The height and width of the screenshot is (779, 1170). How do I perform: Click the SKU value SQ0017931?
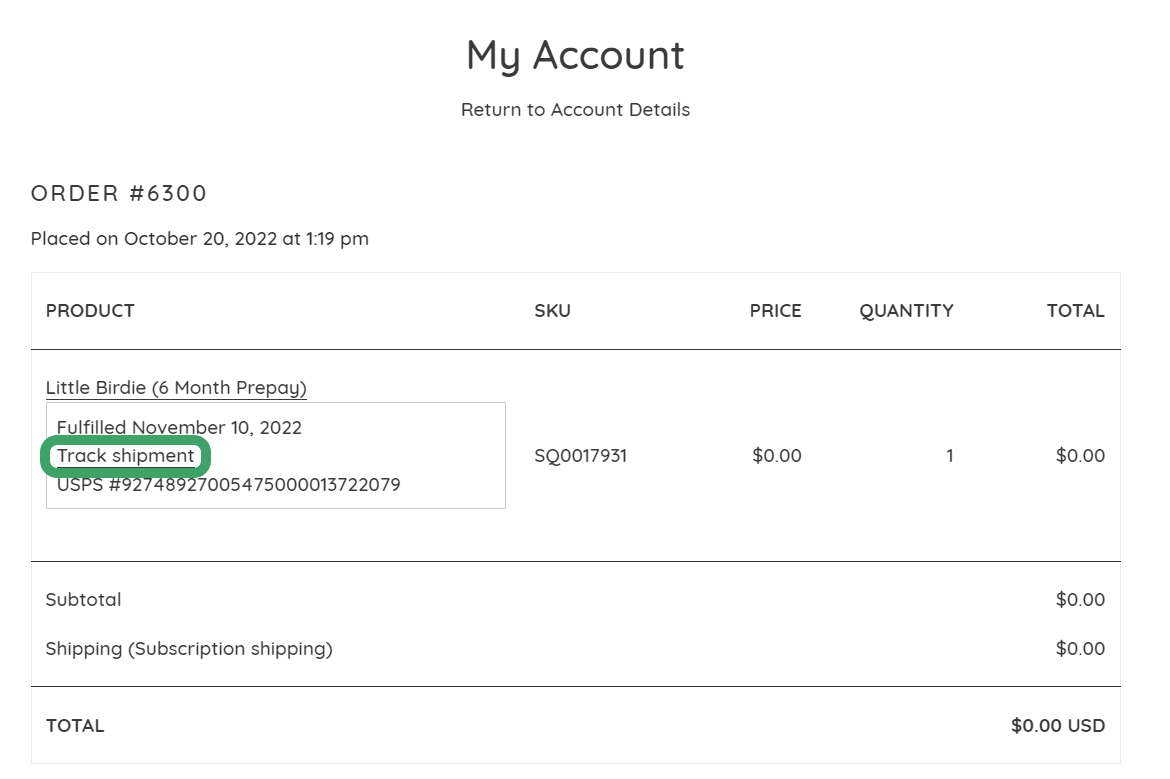pos(581,456)
